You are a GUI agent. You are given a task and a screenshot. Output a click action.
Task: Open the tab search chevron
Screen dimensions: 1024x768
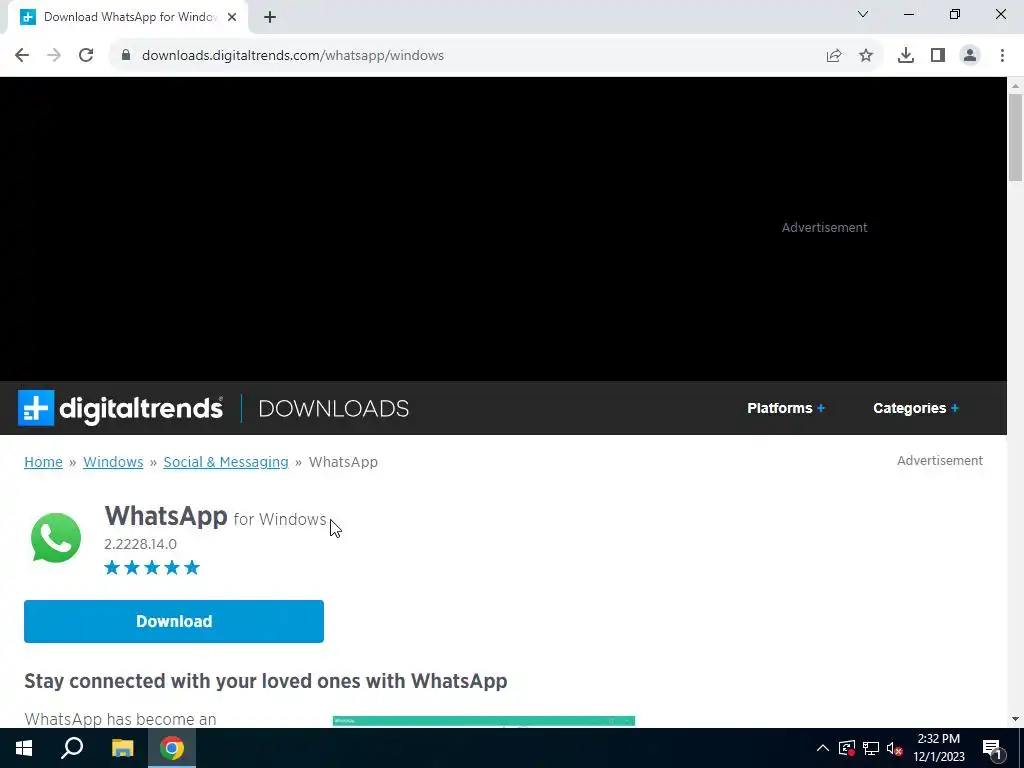pyautogui.click(x=863, y=14)
